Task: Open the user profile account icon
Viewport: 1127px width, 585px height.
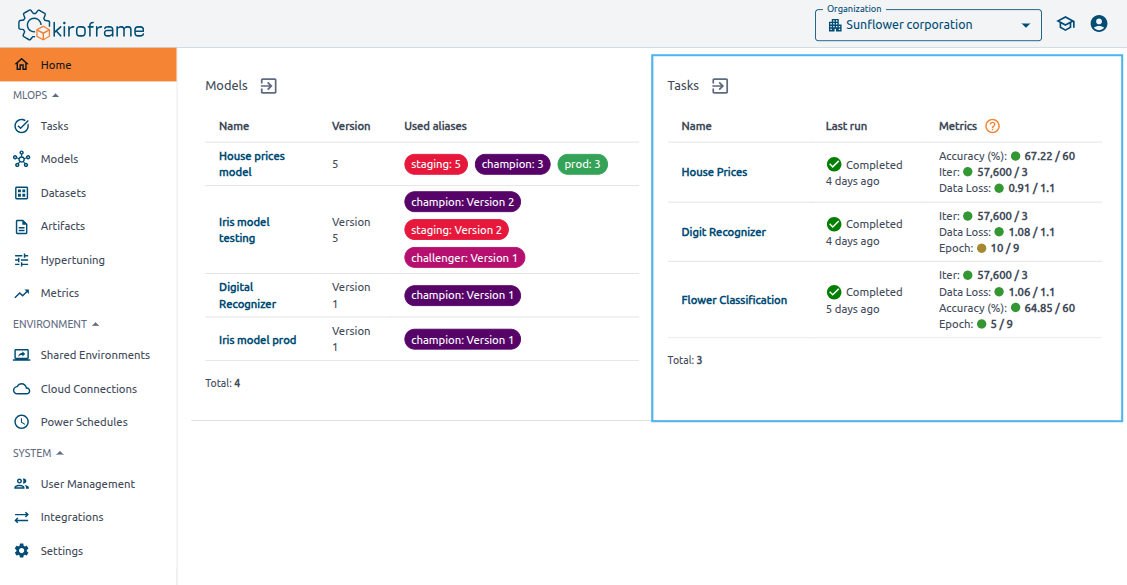Action: click(1099, 24)
